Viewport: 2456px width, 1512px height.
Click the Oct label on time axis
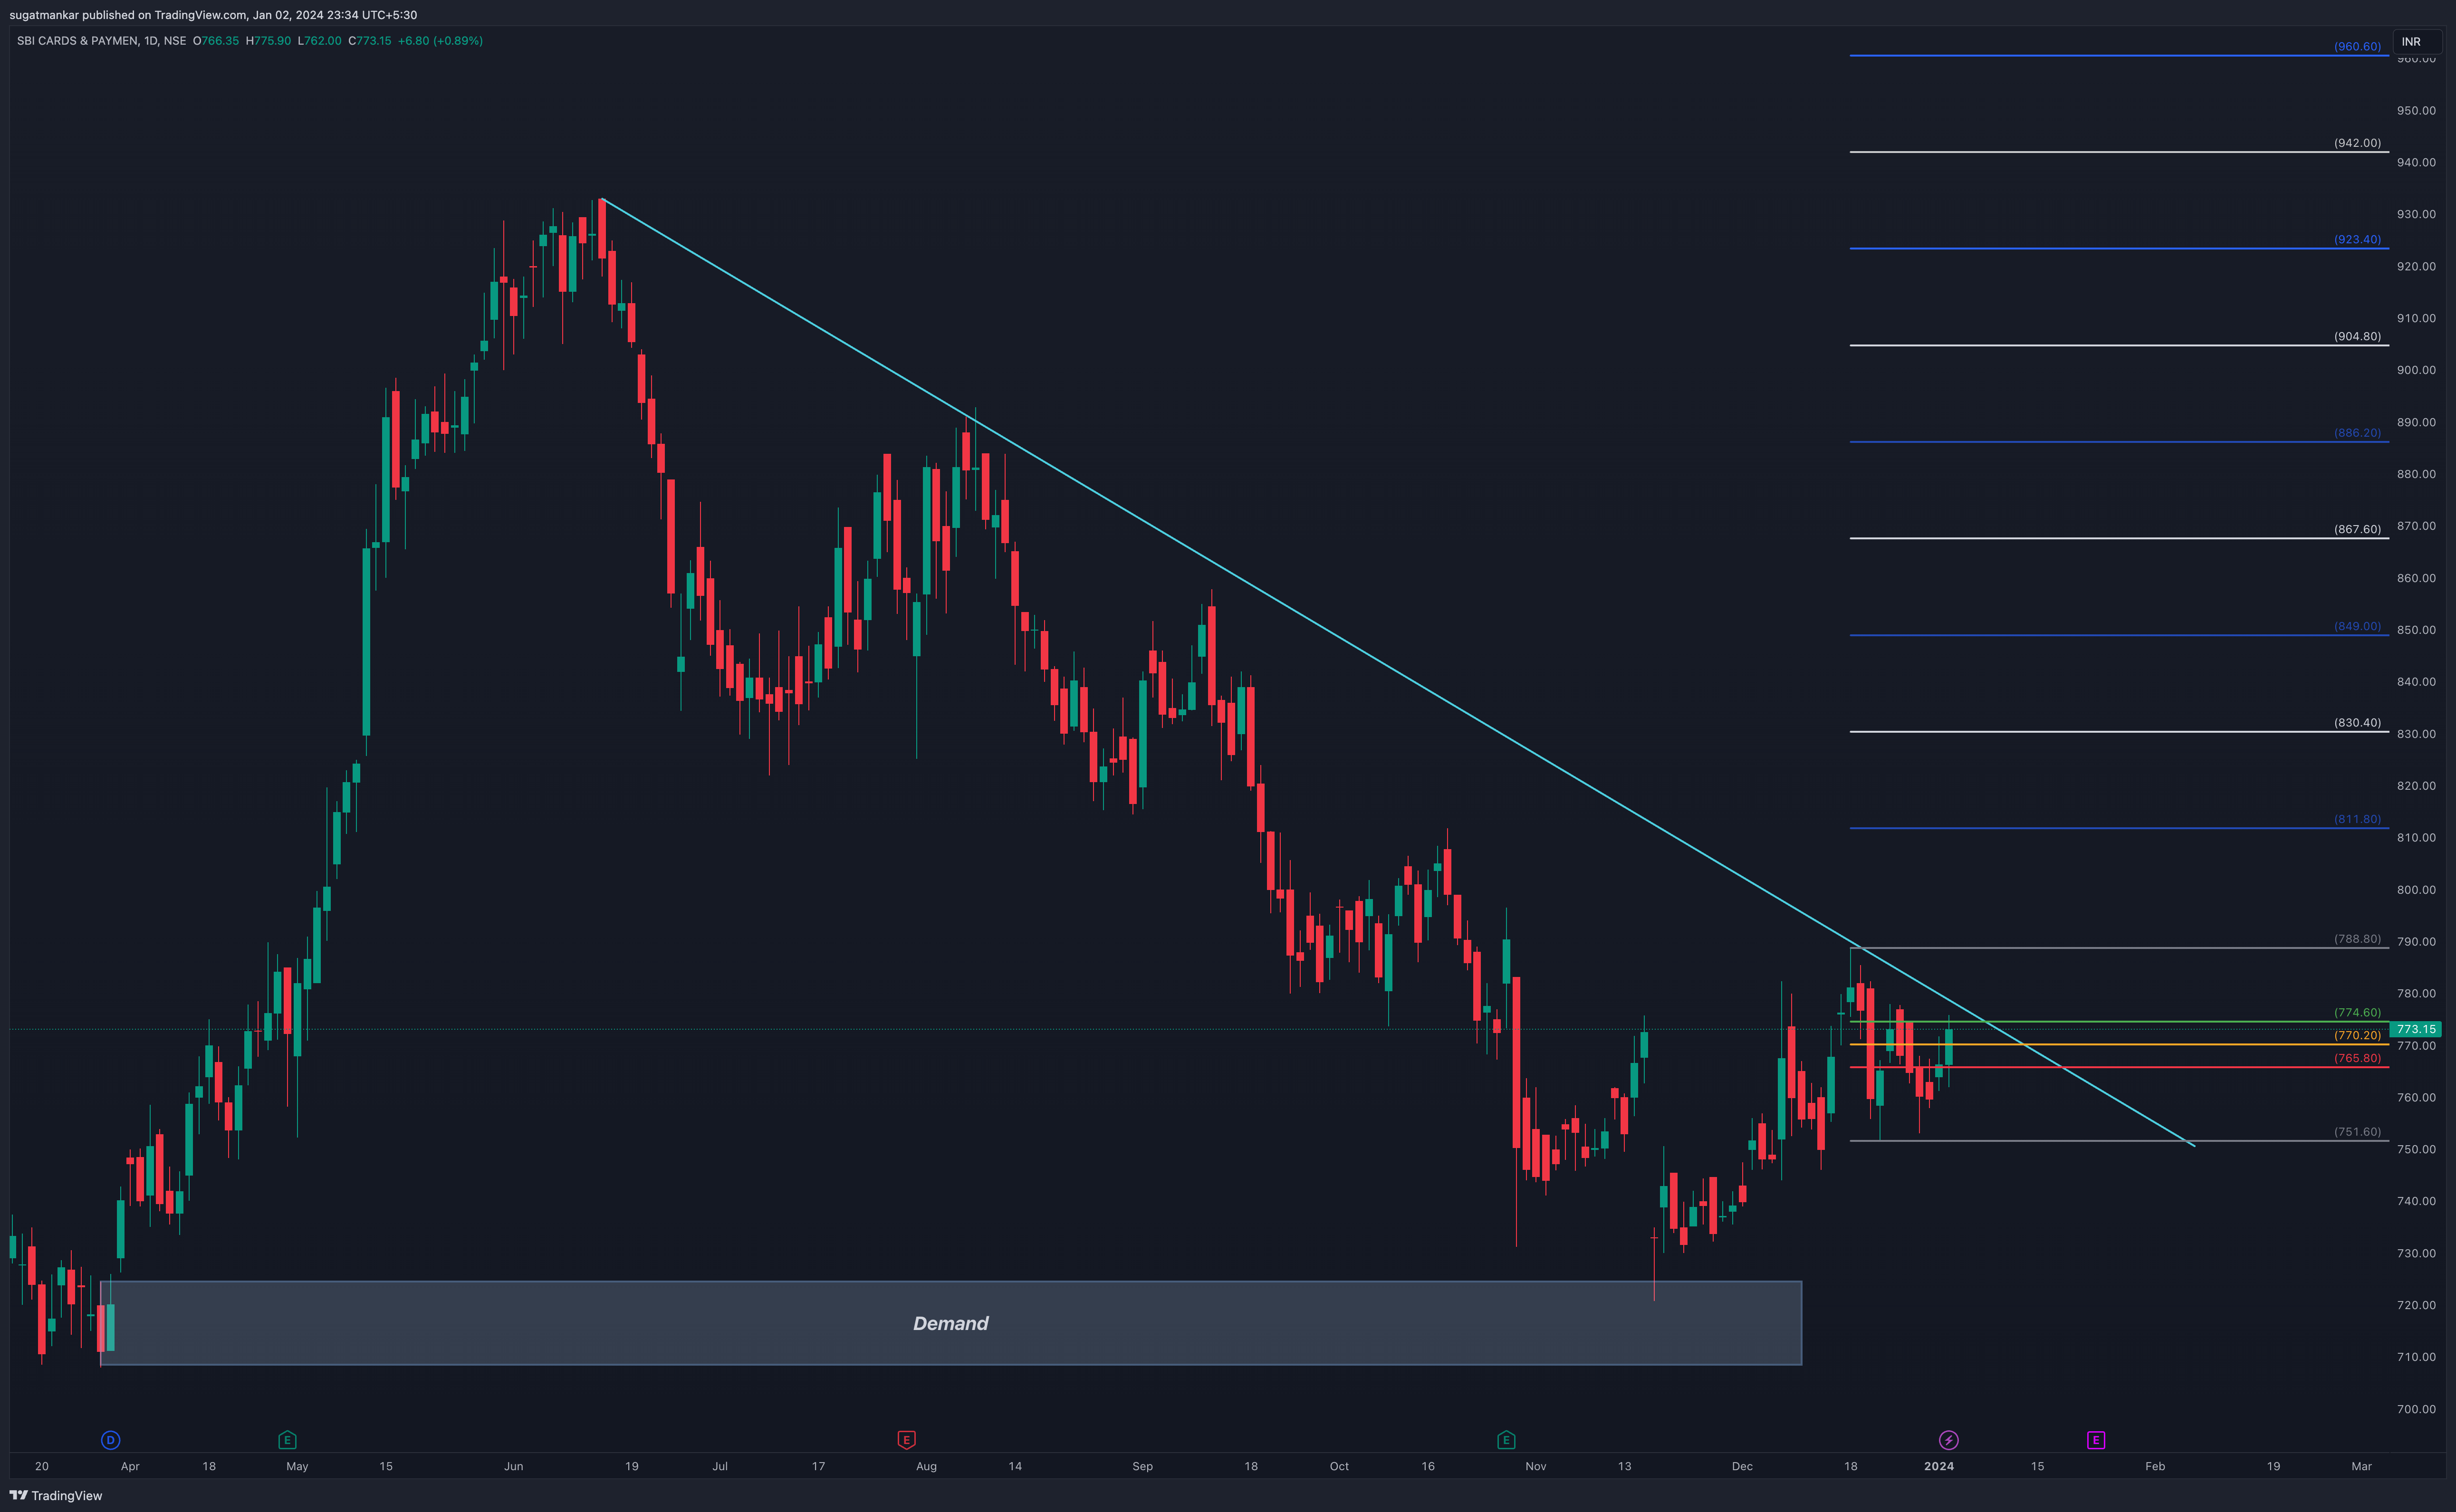(1339, 1466)
